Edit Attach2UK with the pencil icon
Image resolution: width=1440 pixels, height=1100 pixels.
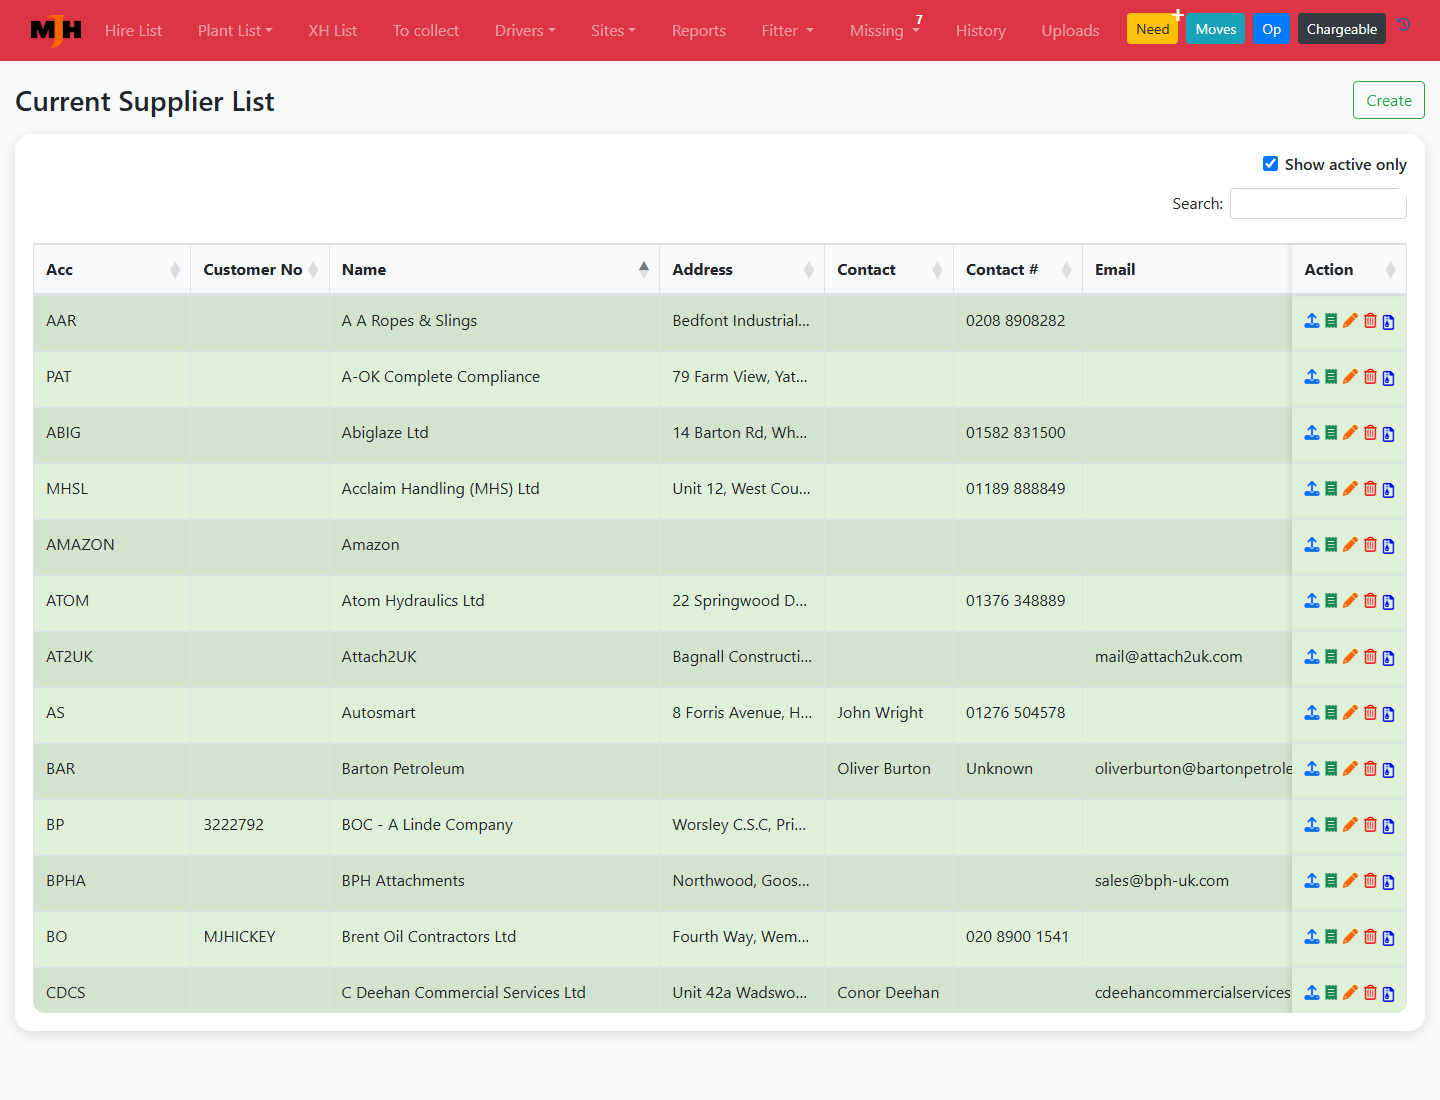pyautogui.click(x=1351, y=657)
